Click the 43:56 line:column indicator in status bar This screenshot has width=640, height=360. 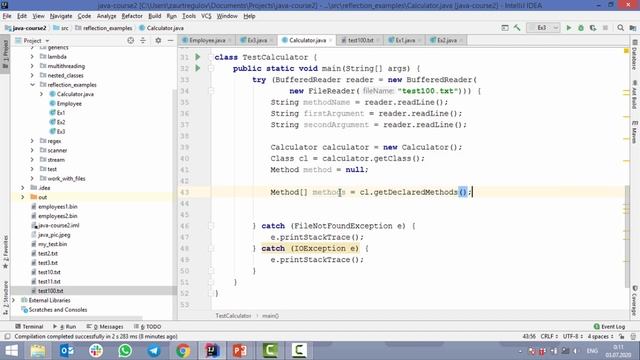click(529, 337)
